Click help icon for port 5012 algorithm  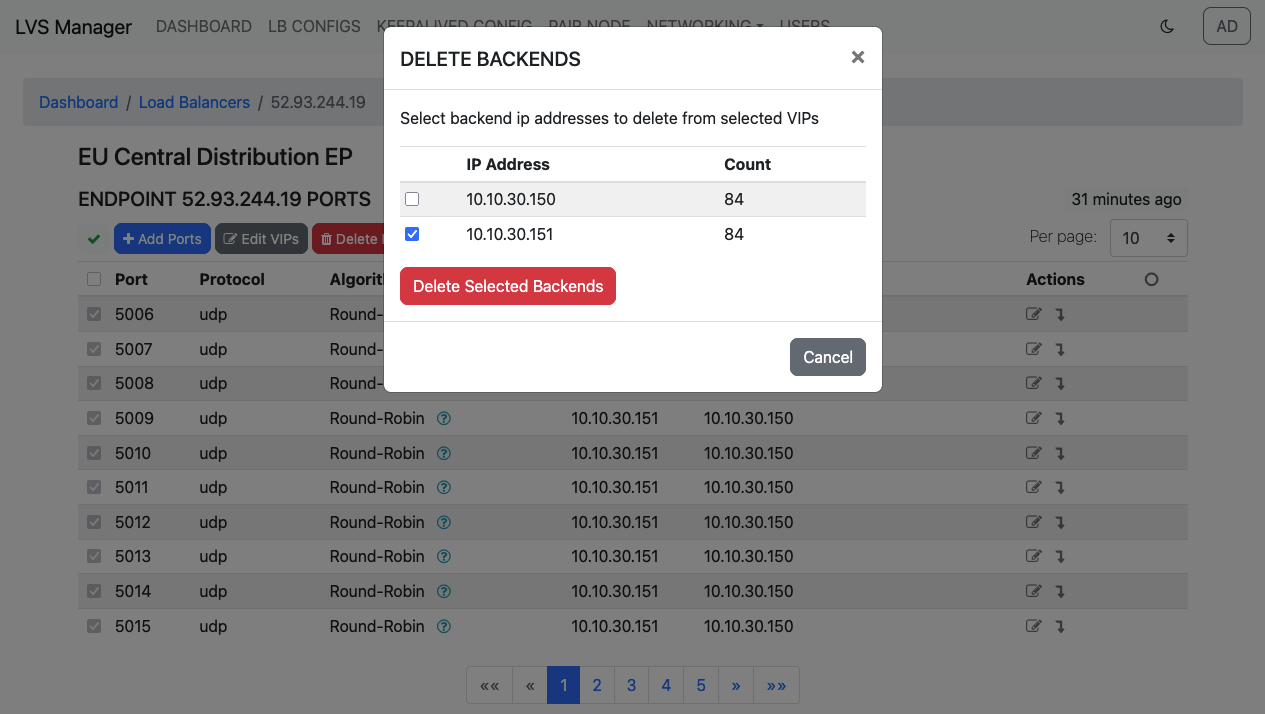tap(445, 522)
